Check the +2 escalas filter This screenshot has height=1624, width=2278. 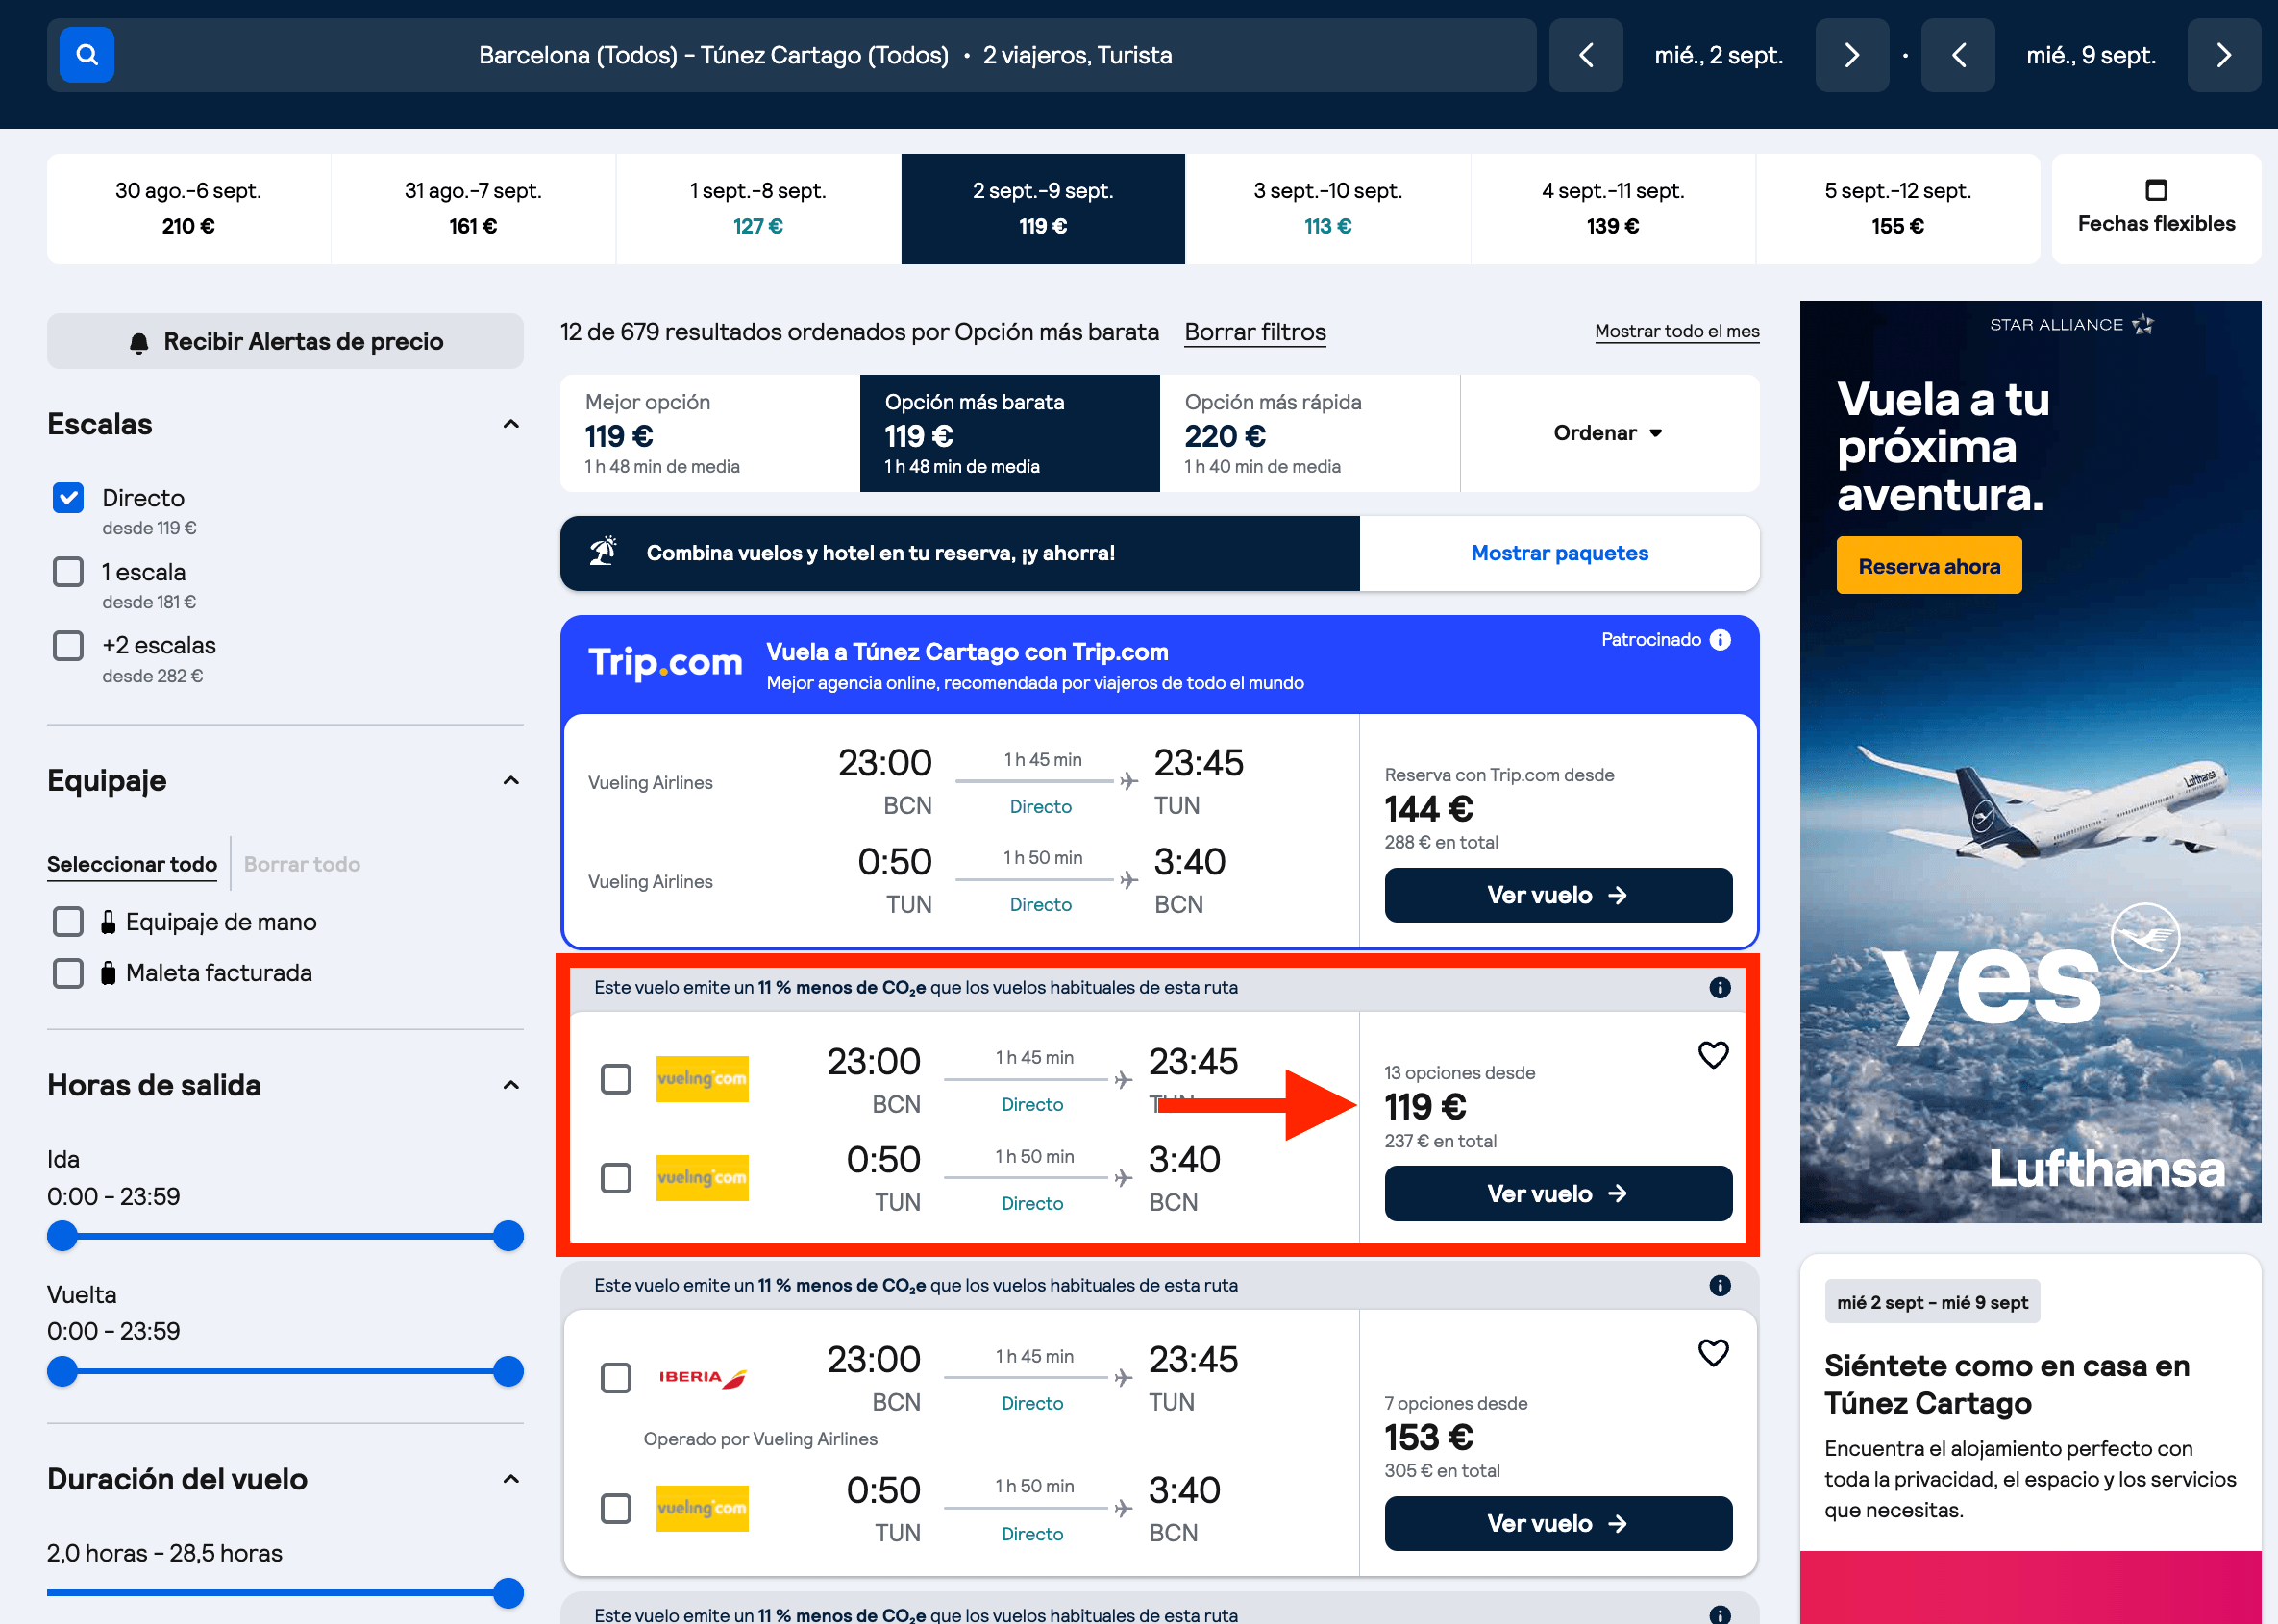coord(68,646)
